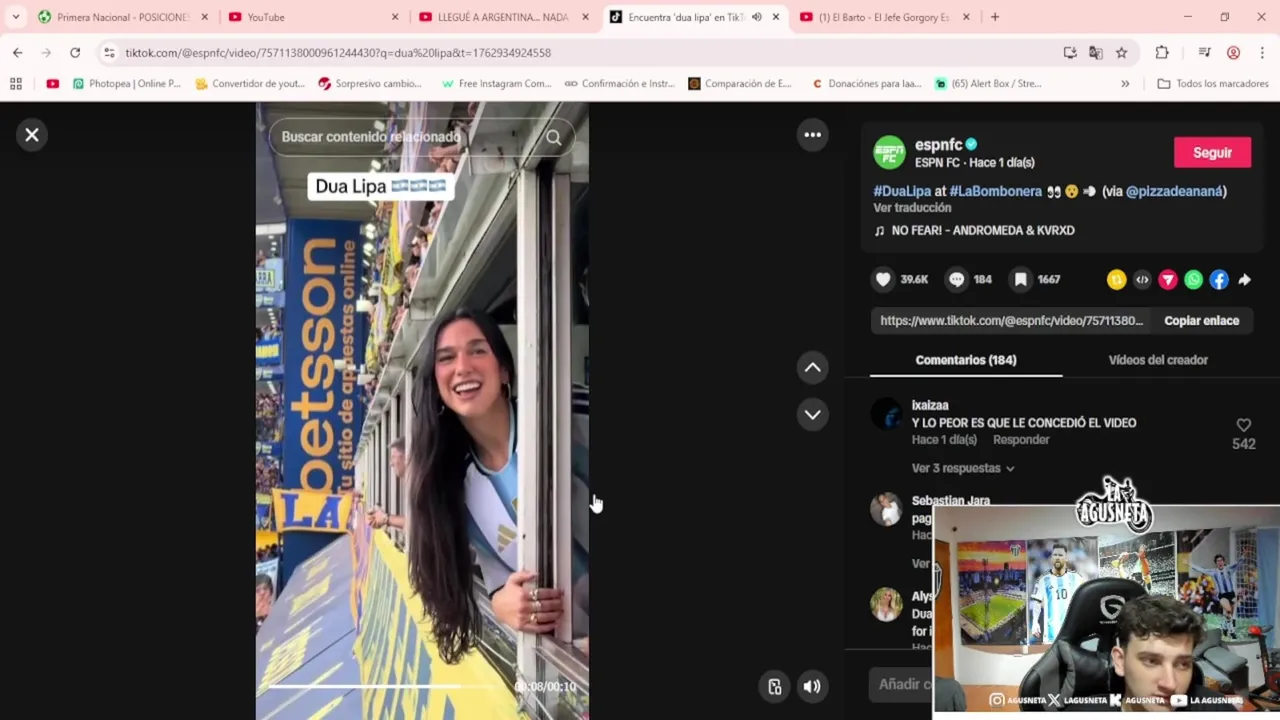The height and width of the screenshot is (720, 1280).
Task: Like the video with heart icon
Action: pyautogui.click(x=883, y=280)
